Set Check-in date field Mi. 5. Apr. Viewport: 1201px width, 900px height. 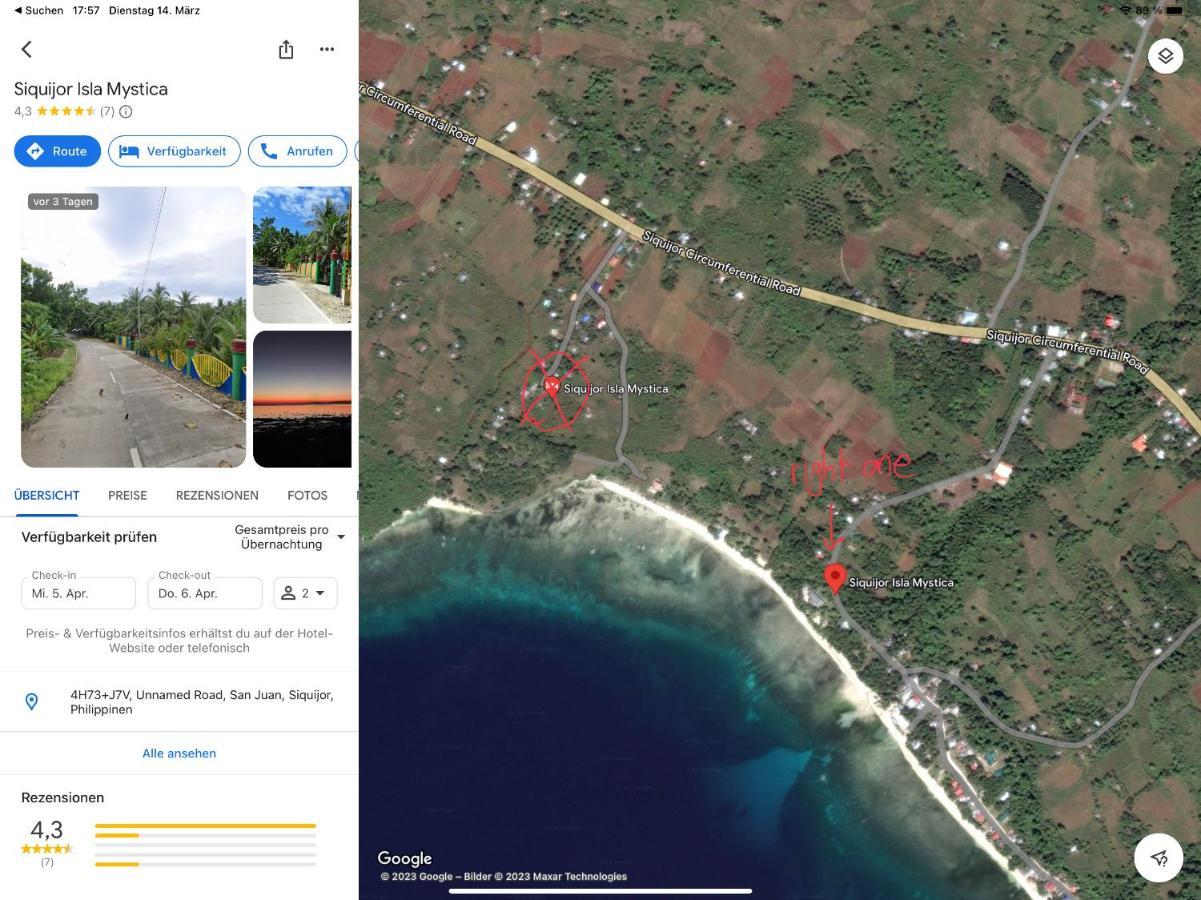[78, 593]
